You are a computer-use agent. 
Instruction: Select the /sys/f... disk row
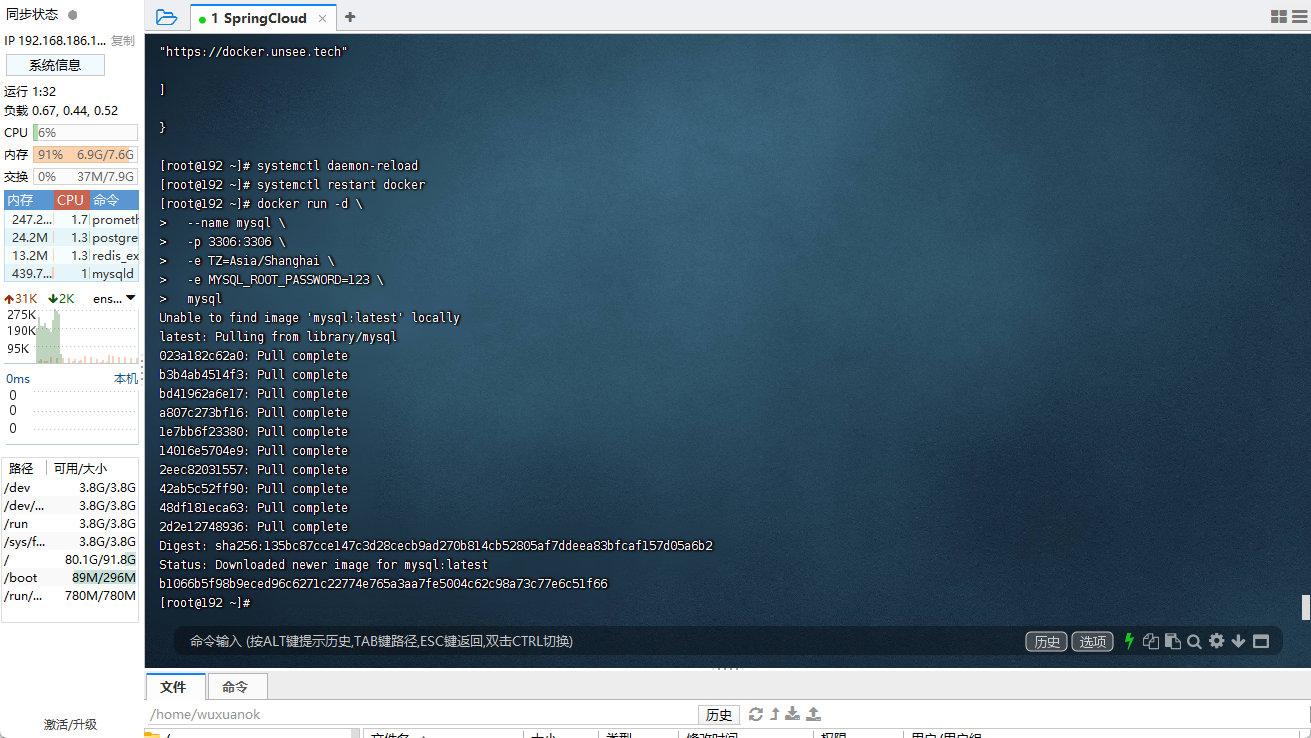(x=70, y=542)
